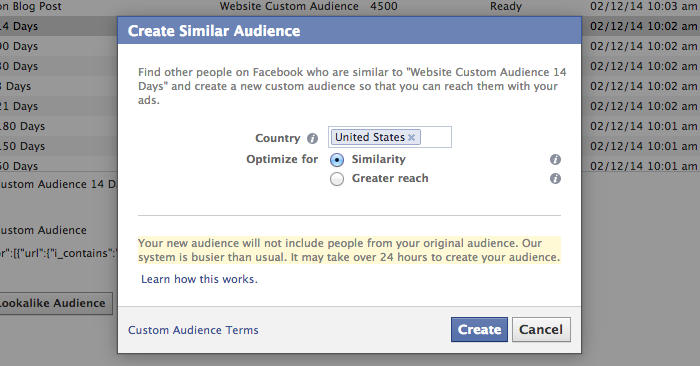
Task: Click the Cancel button
Action: coord(541,329)
